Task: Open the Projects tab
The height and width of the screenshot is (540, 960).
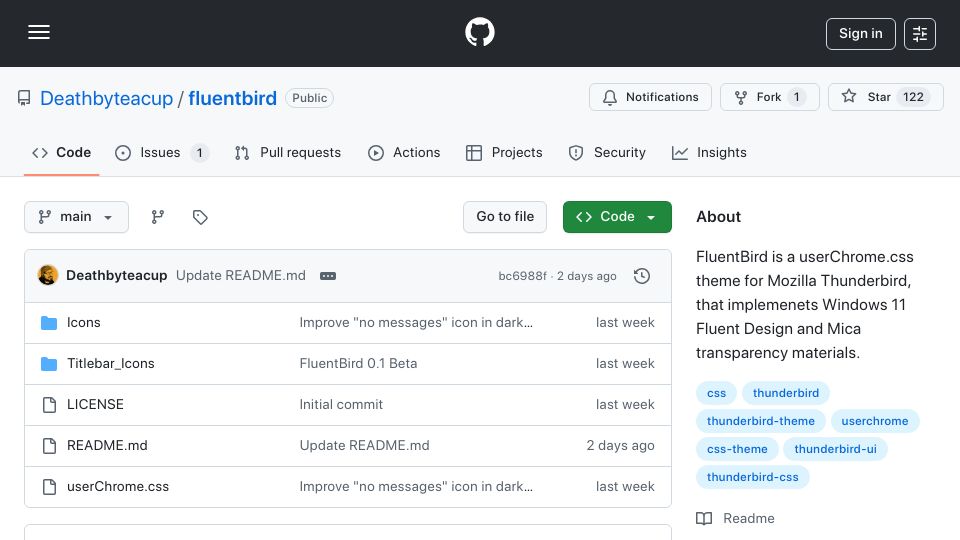Action: tap(504, 152)
